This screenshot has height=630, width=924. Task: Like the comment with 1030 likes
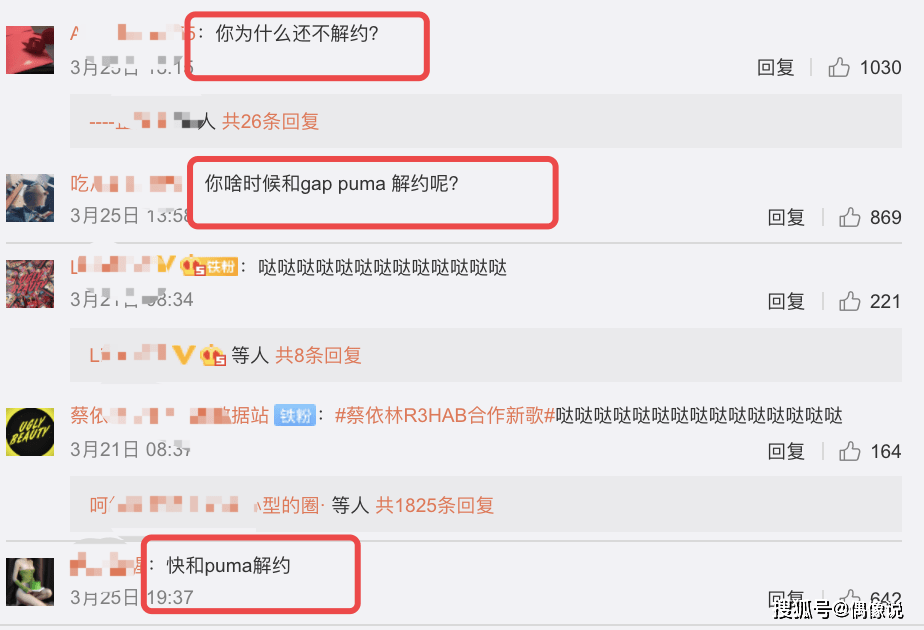[839, 67]
